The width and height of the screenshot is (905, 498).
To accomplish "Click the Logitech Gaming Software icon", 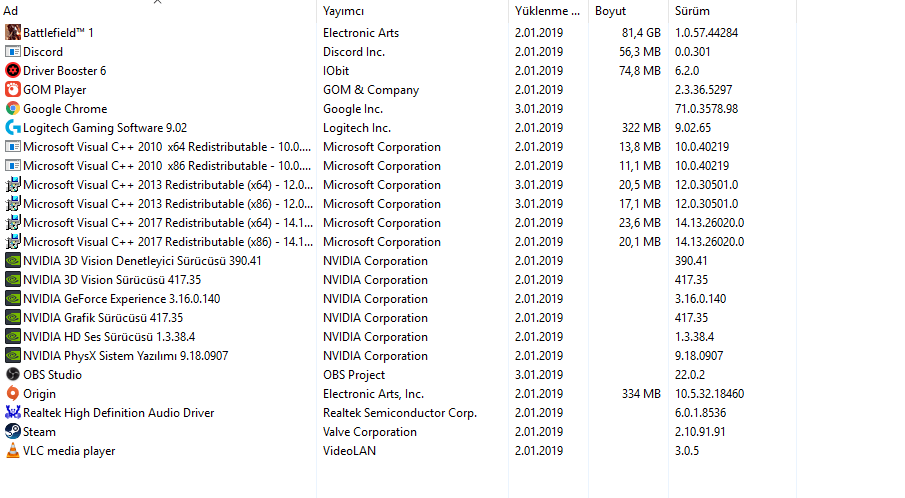I will [x=13, y=128].
